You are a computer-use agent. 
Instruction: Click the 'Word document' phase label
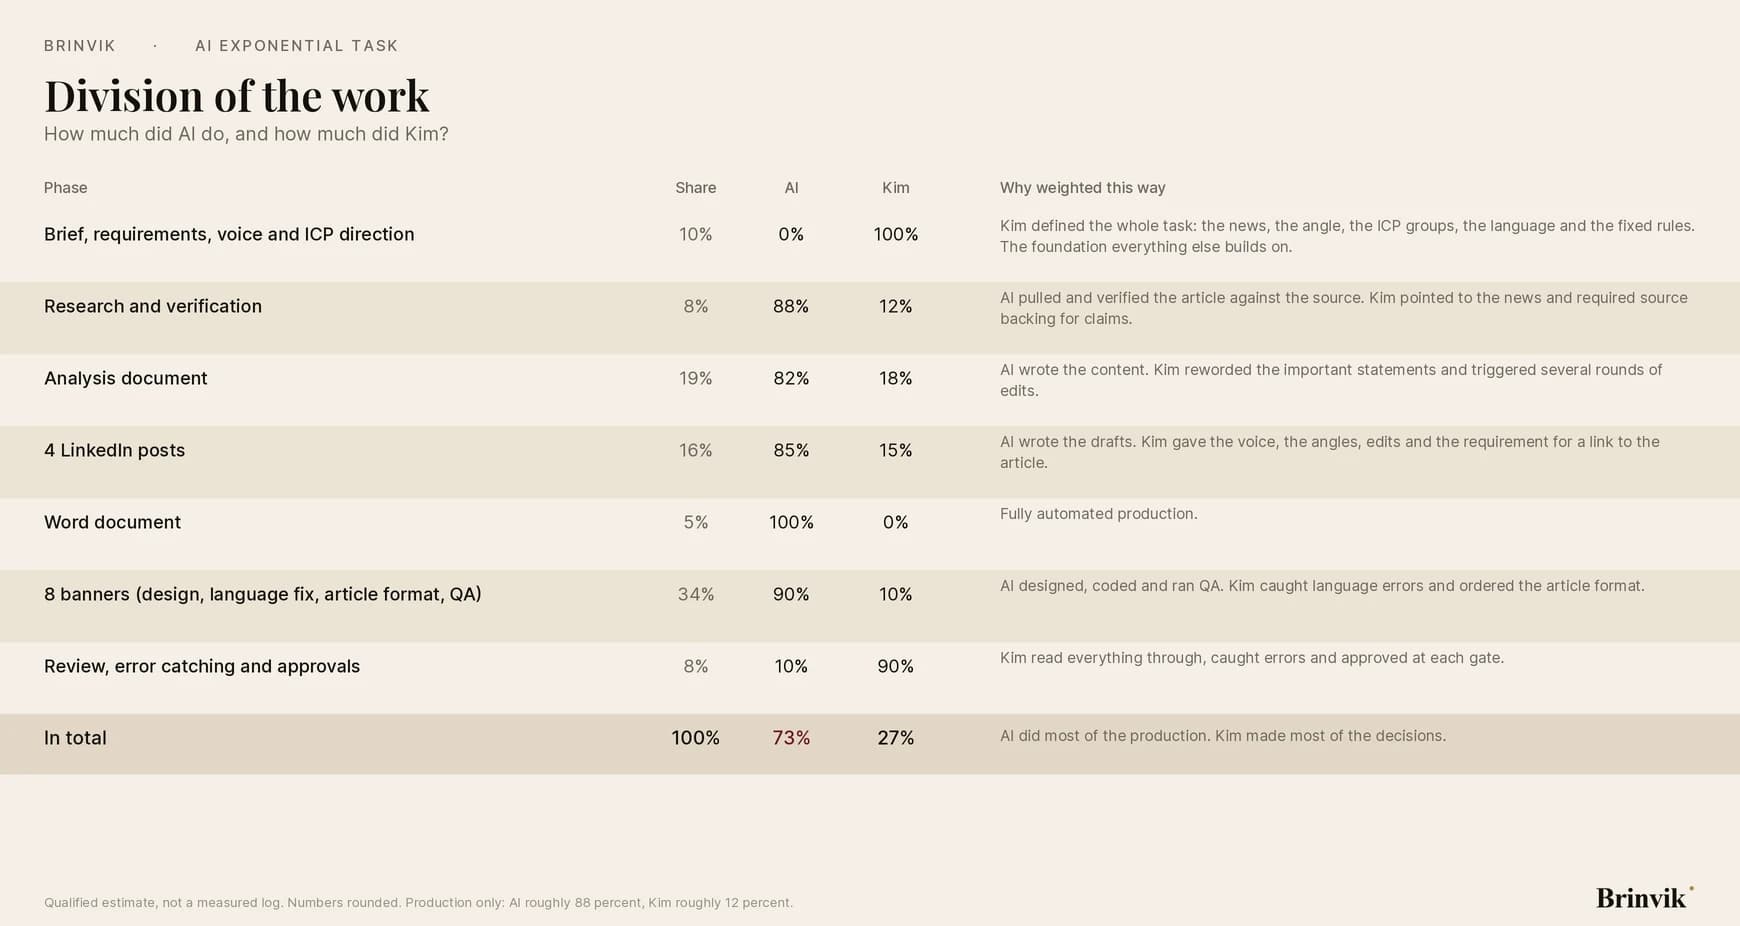112,522
